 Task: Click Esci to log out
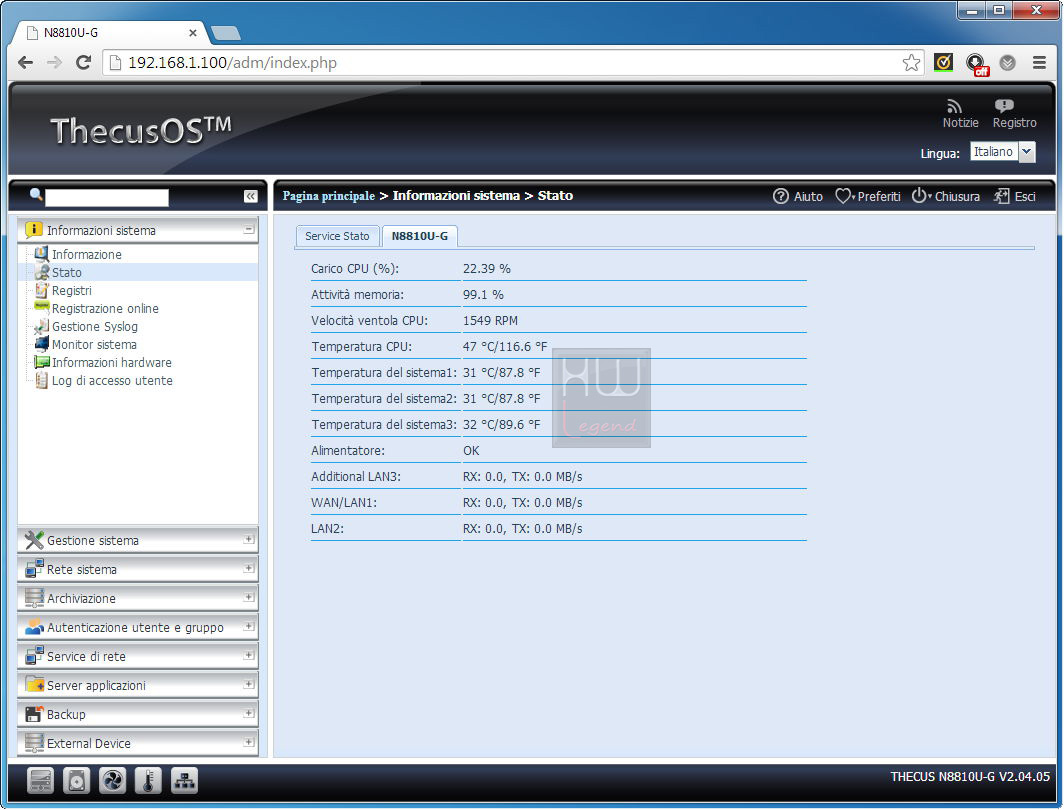[x=1015, y=196]
